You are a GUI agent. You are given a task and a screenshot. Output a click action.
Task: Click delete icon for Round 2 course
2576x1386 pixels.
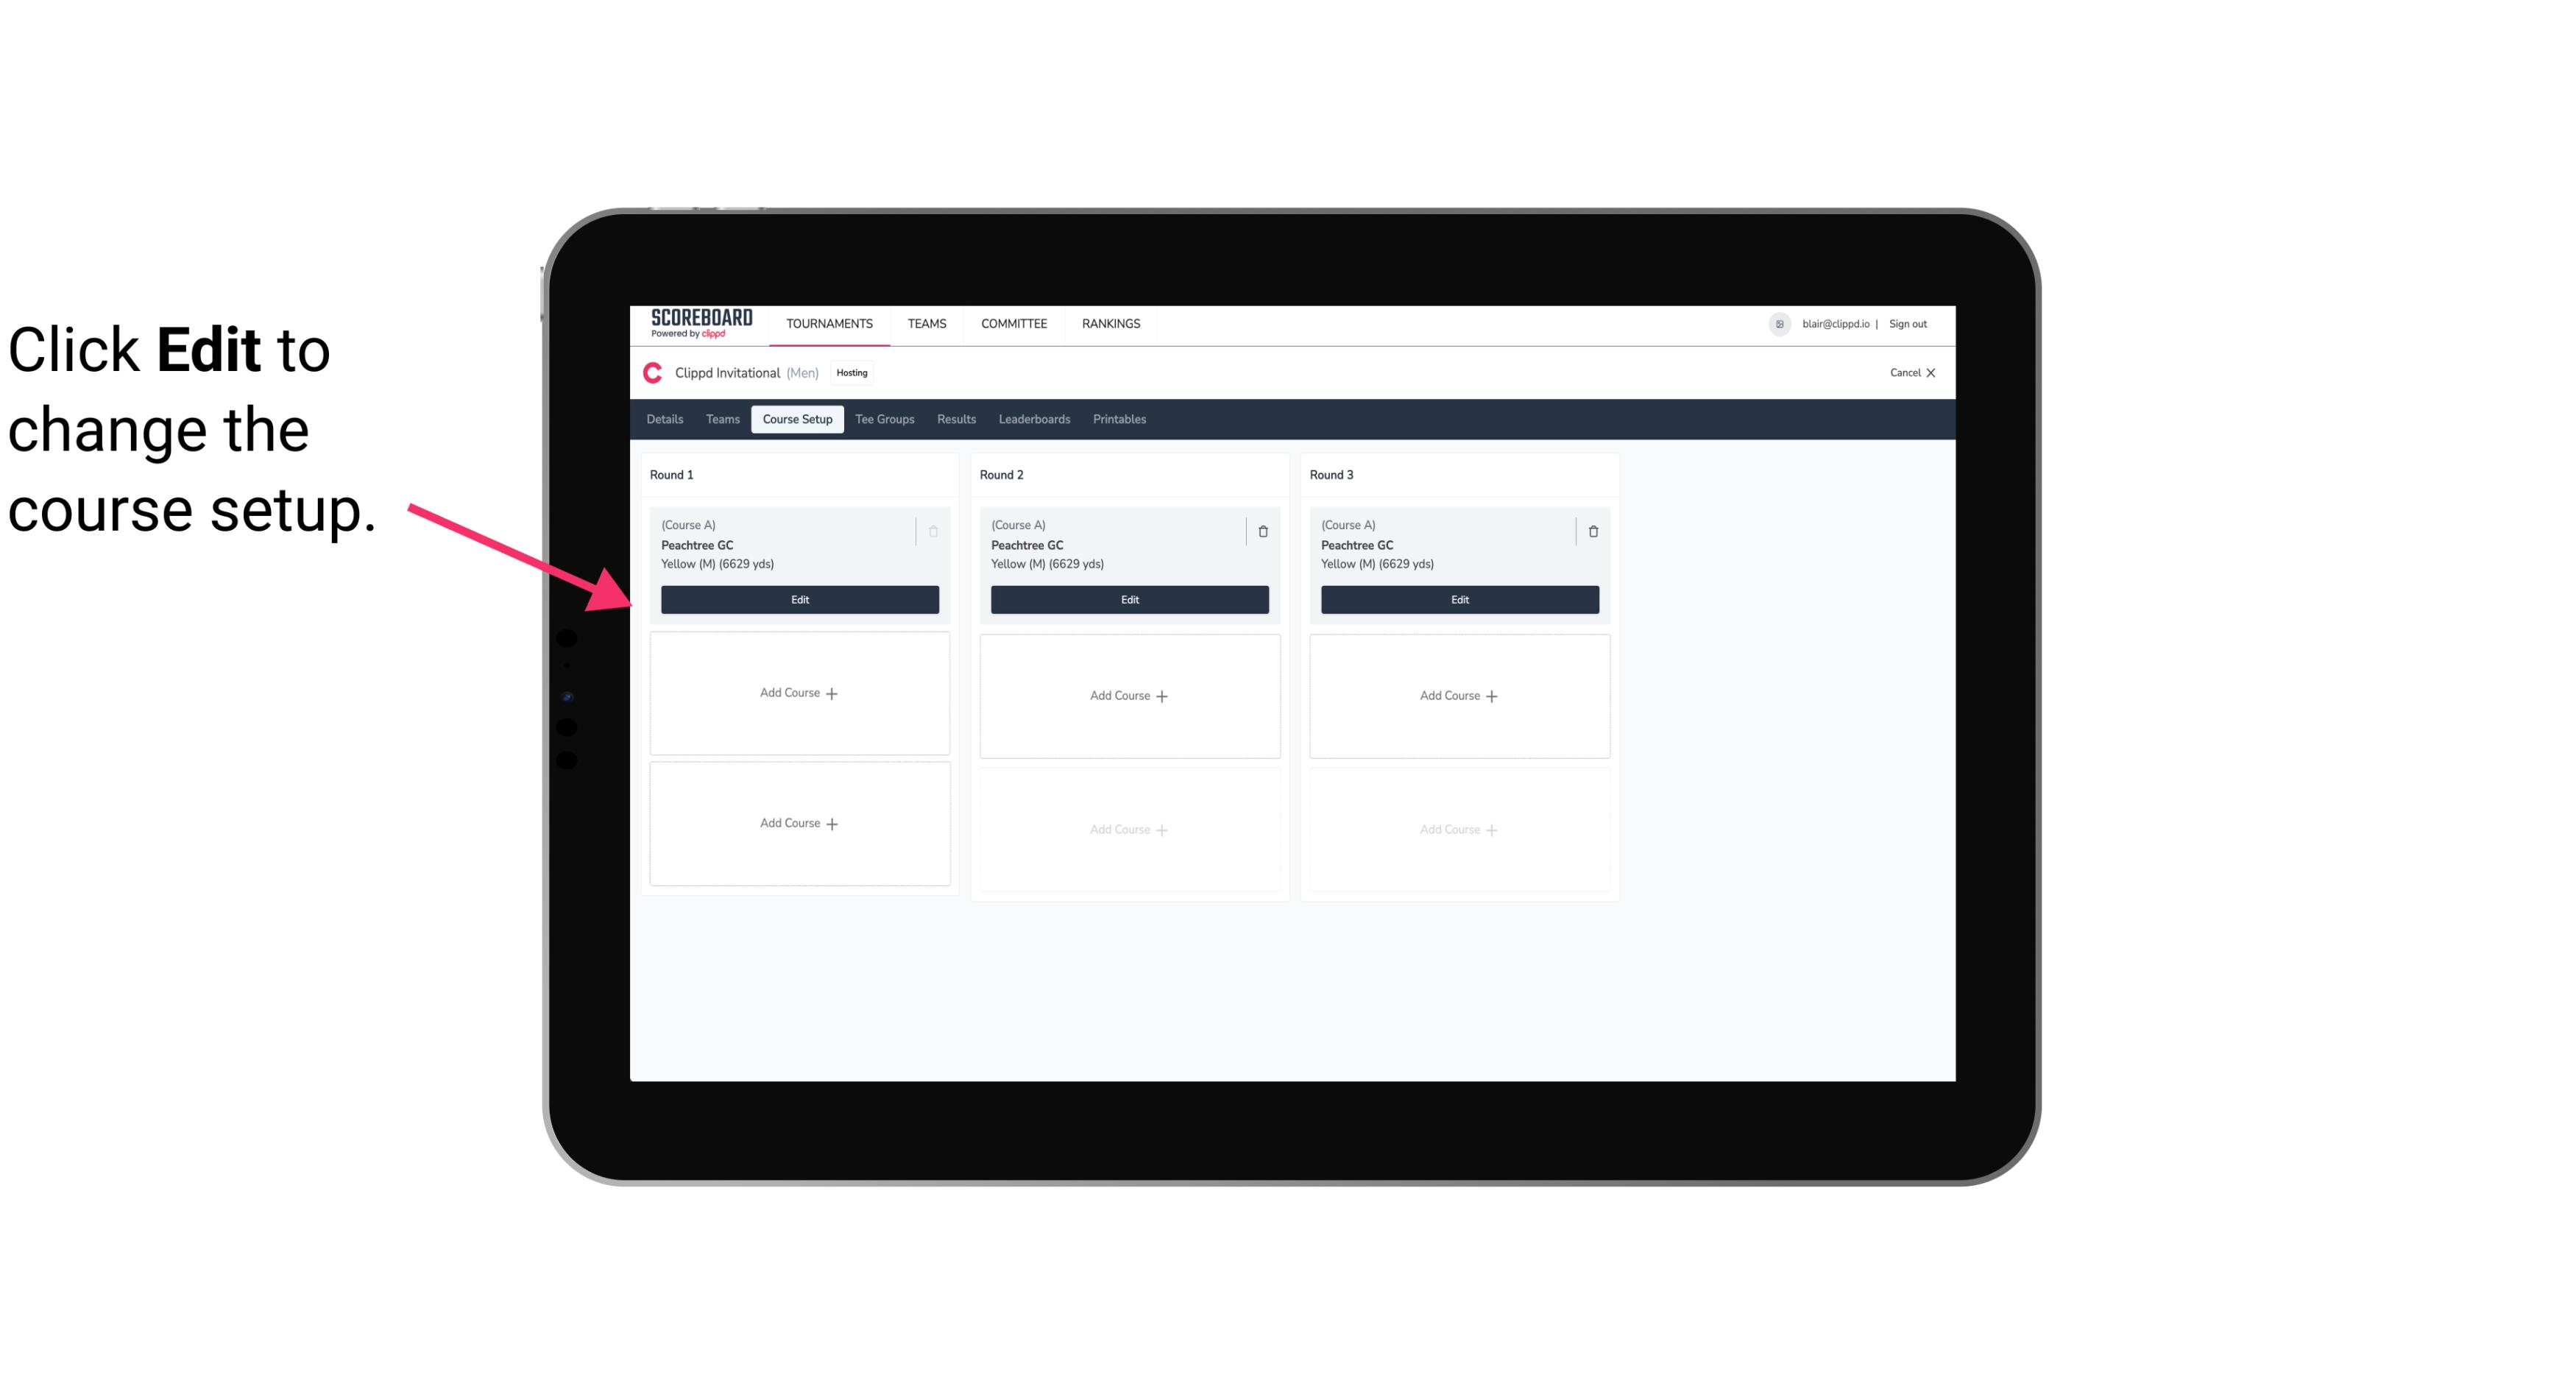click(1261, 531)
